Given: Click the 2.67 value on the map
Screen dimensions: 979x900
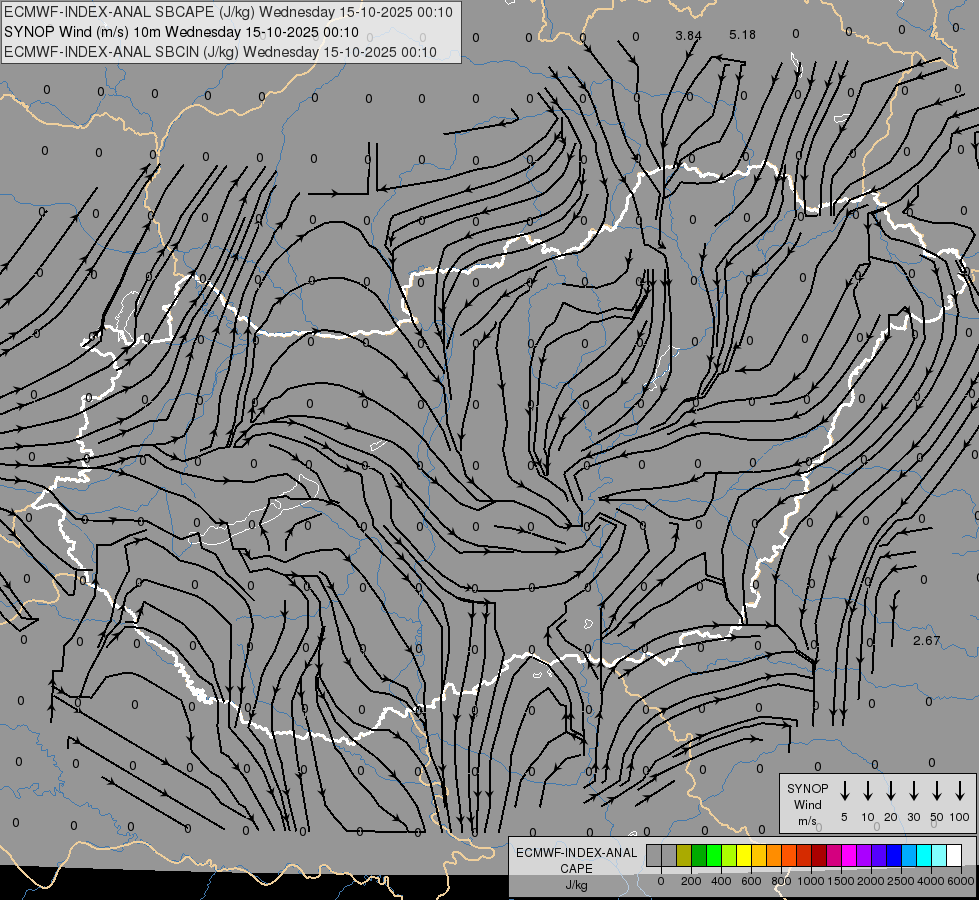Looking at the screenshot, I should click(x=927, y=640).
